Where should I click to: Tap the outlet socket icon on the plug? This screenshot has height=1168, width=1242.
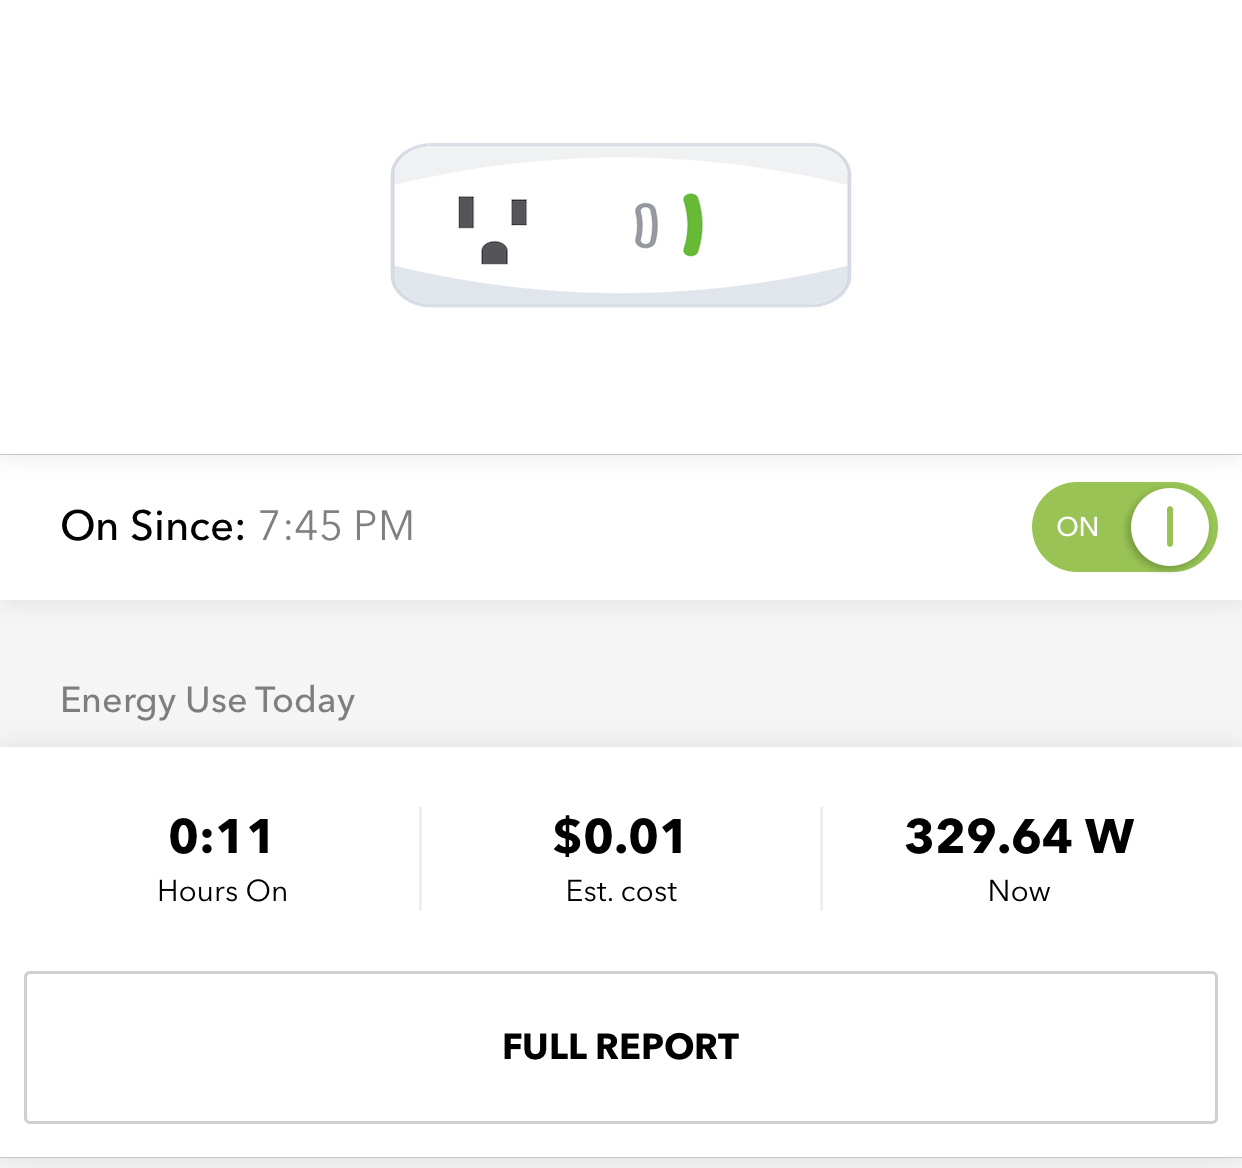(493, 229)
